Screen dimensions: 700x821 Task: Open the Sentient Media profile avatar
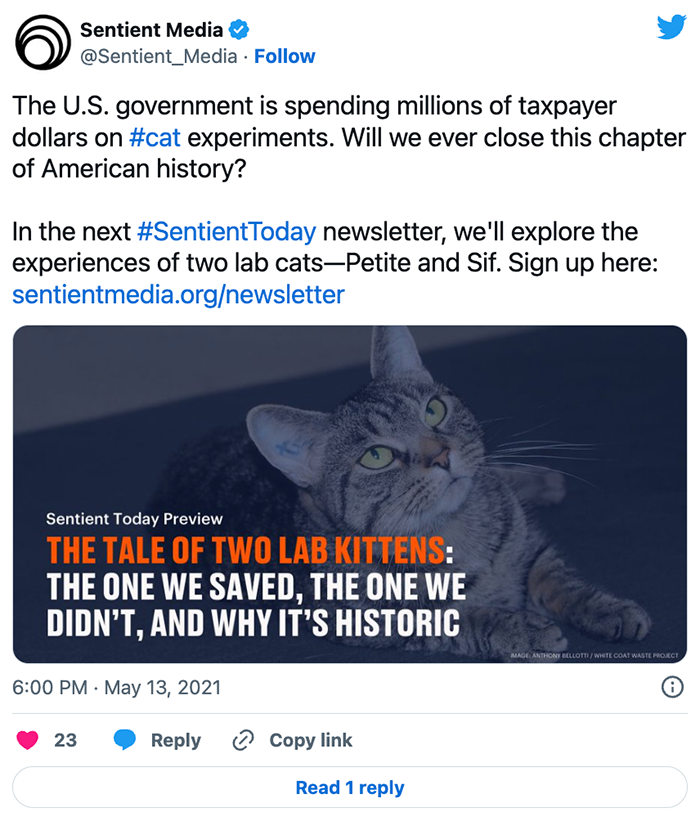pyautogui.click(x=40, y=43)
